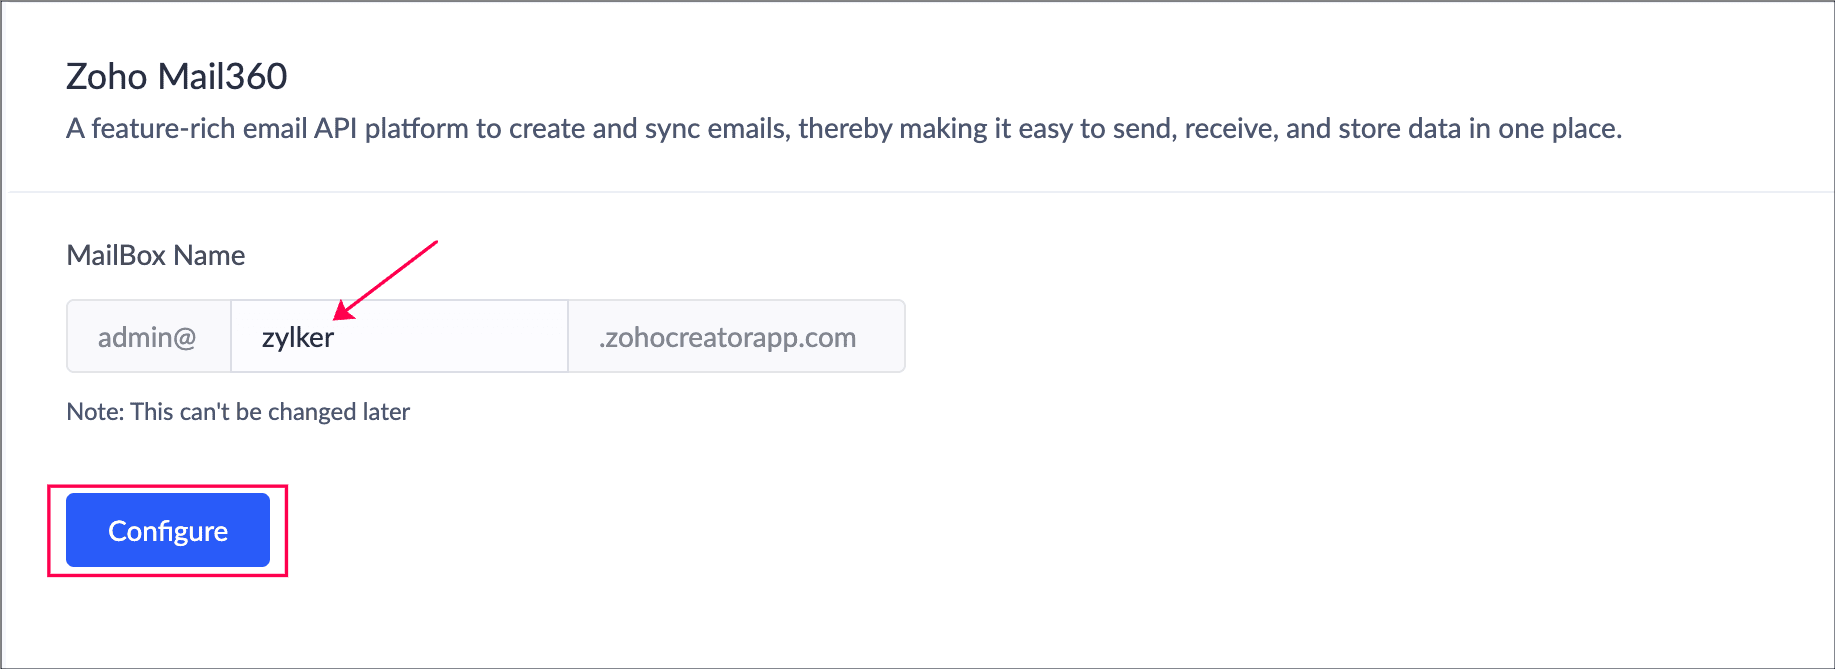
Task: Click the 'admin@' prefix box
Action: 147,338
